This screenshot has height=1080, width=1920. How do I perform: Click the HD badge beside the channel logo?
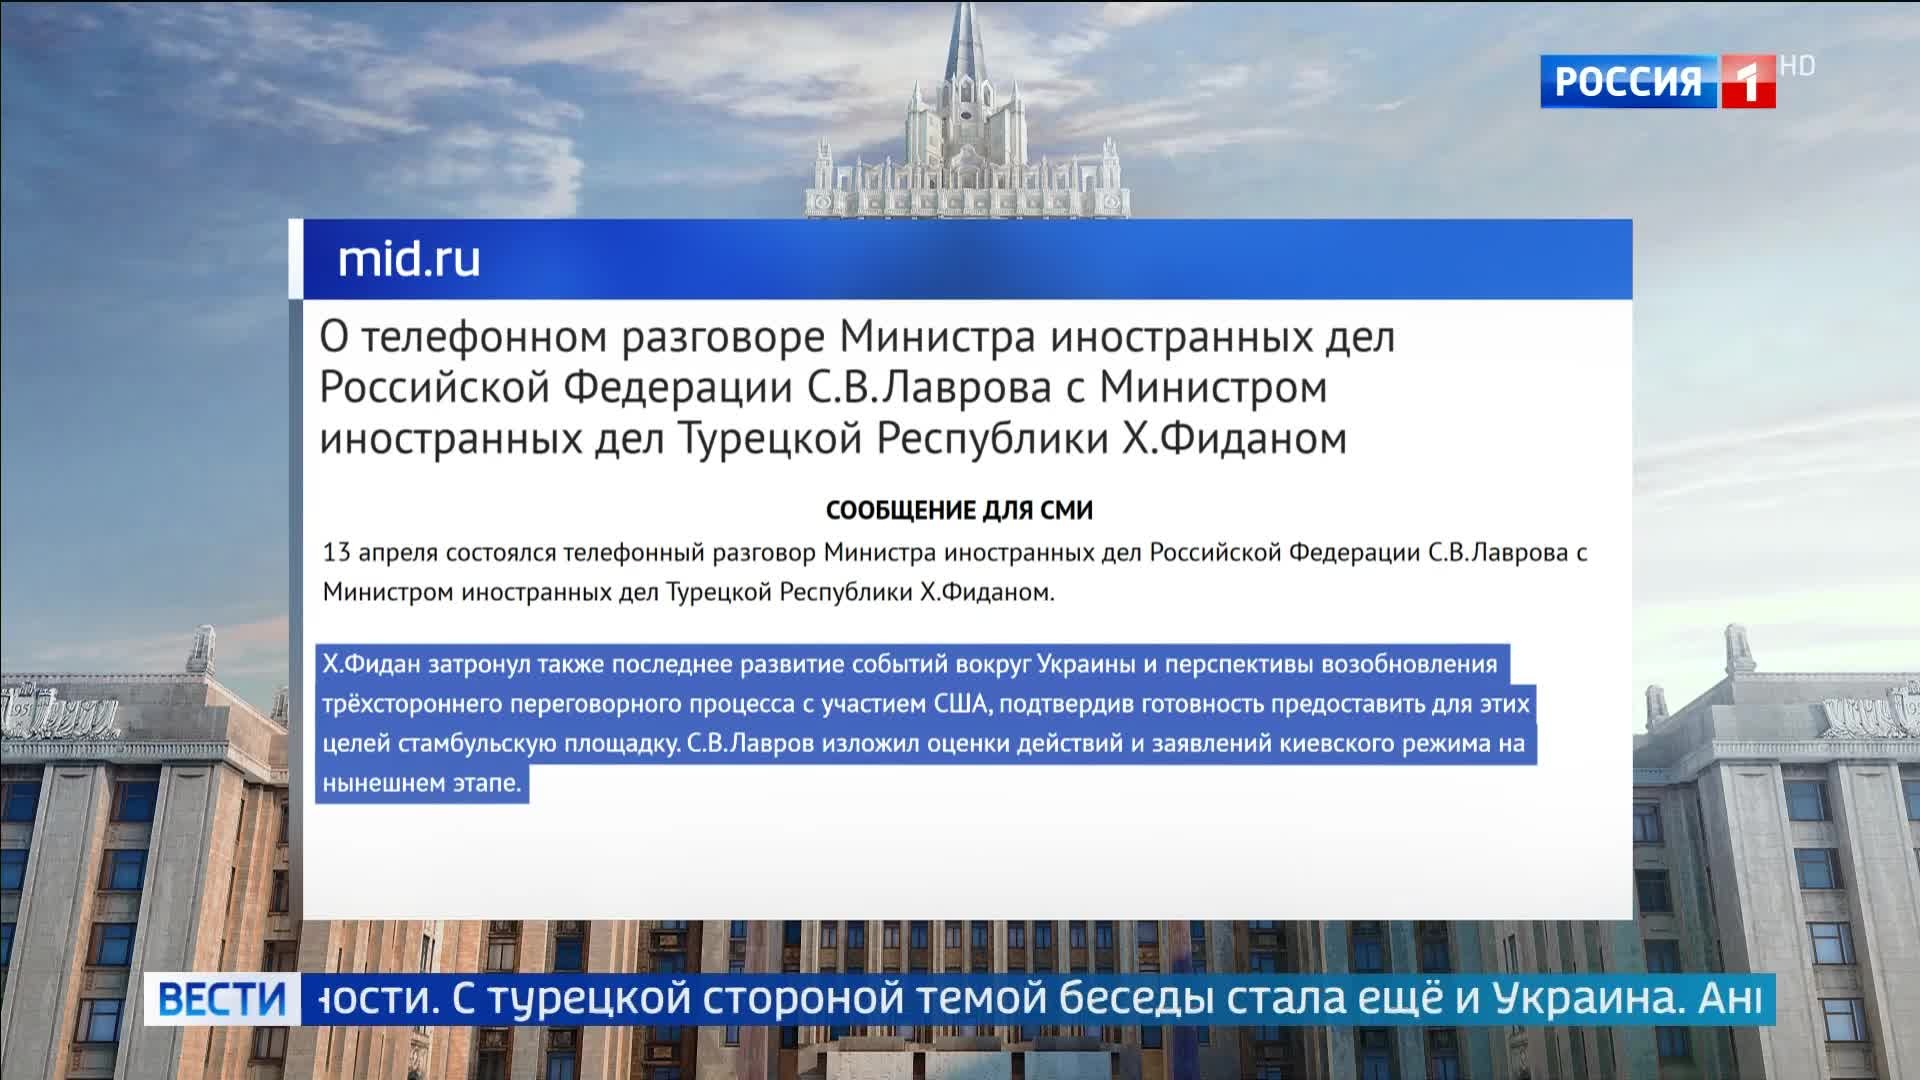point(1797,67)
